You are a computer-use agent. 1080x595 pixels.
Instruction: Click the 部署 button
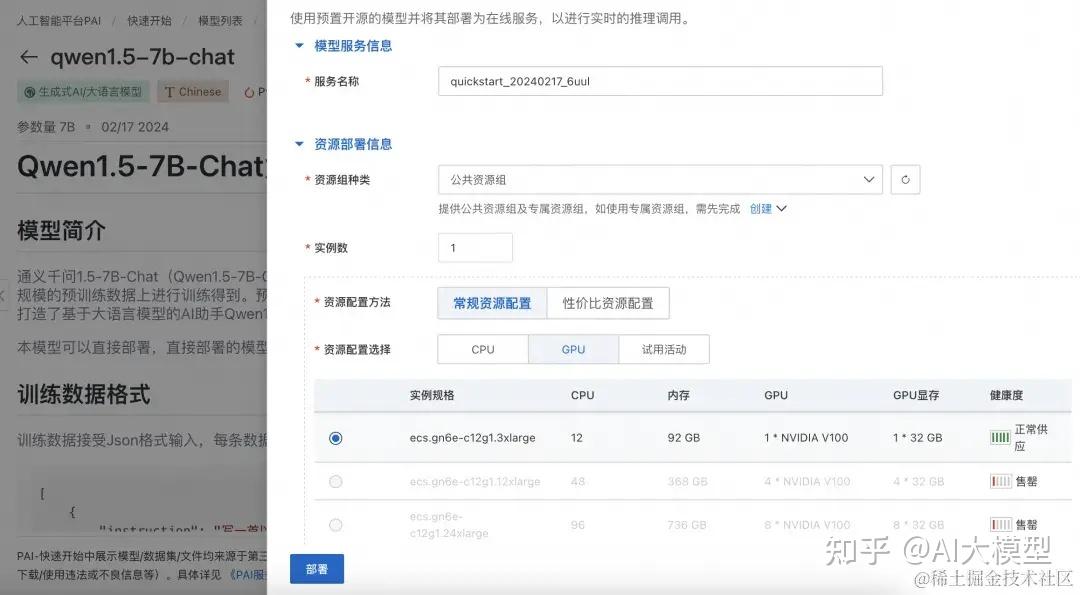tap(317, 569)
